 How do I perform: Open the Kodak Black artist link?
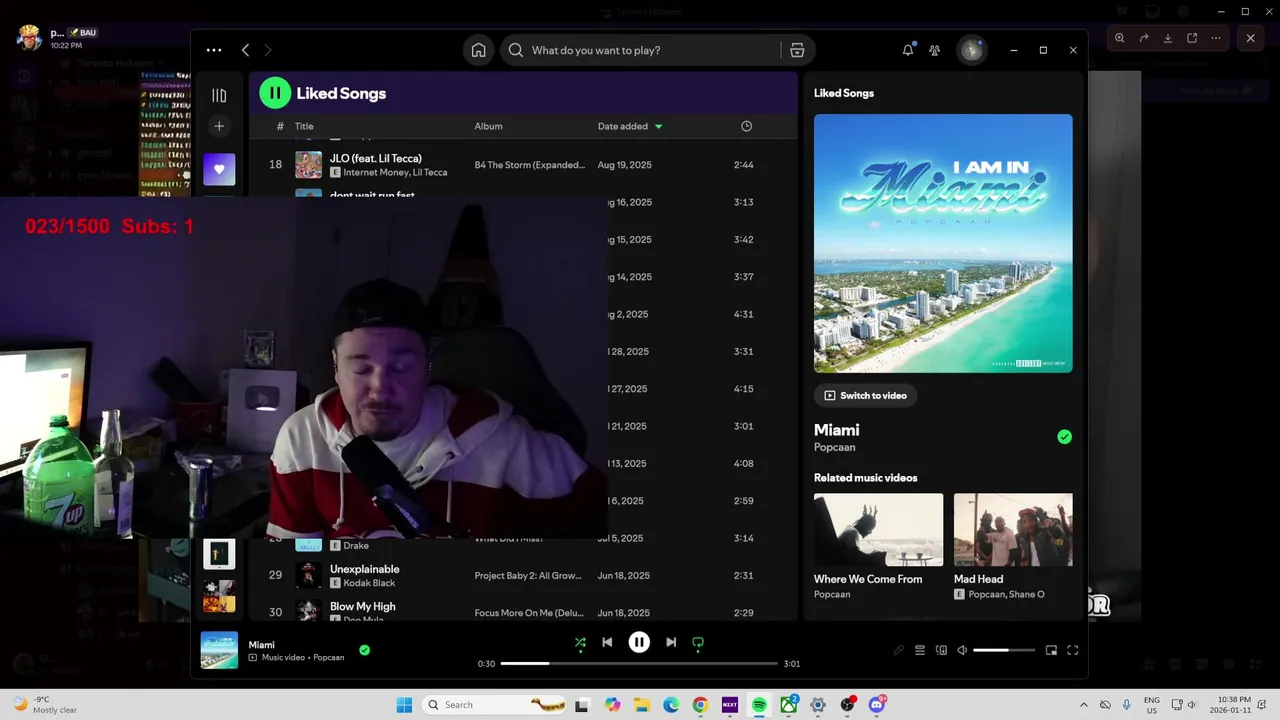pyautogui.click(x=369, y=583)
